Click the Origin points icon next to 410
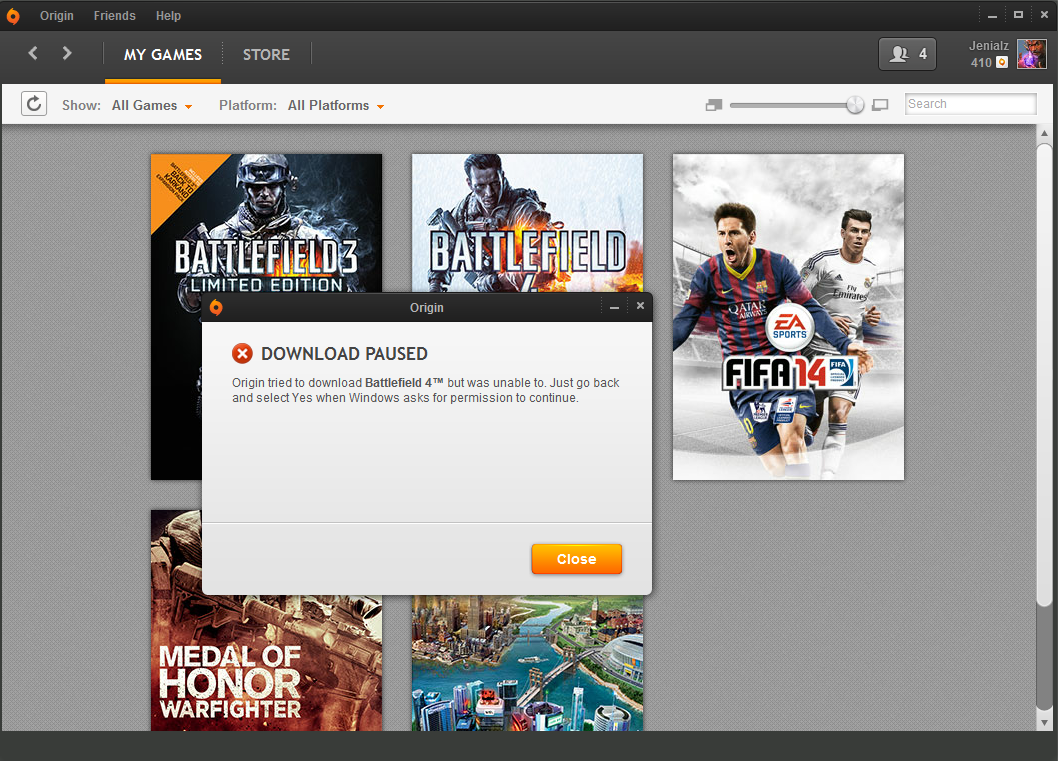Screen dimensions: 1058x761 click(x=1002, y=62)
